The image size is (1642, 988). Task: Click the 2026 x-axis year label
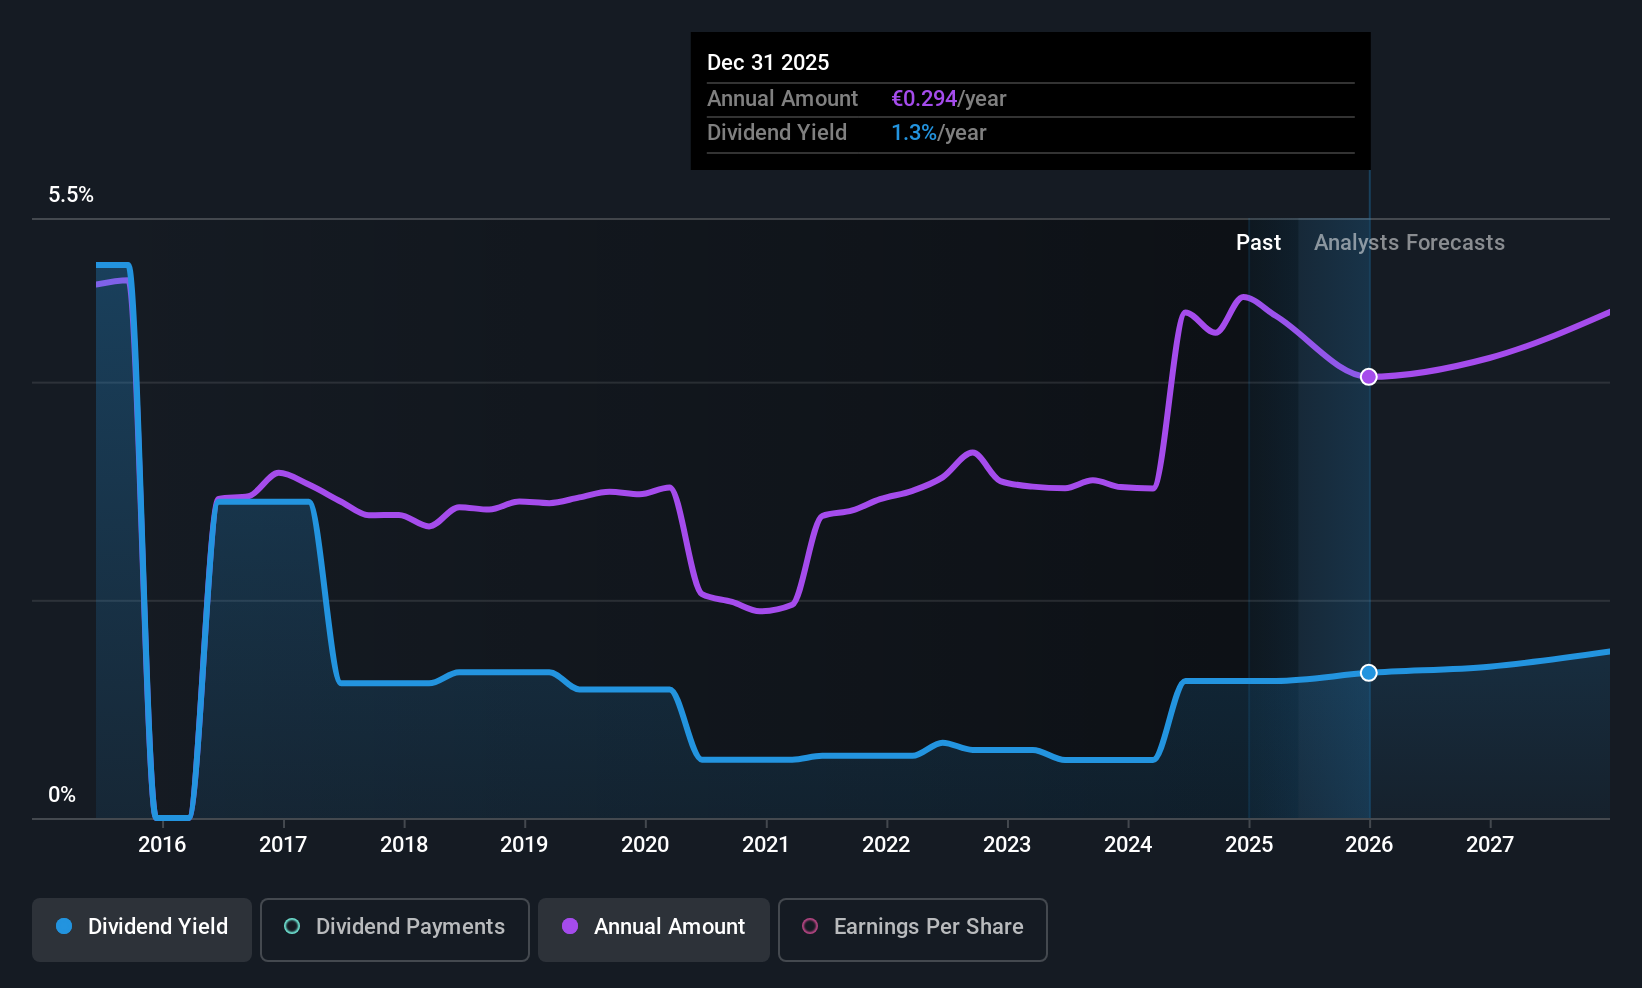point(1369,845)
